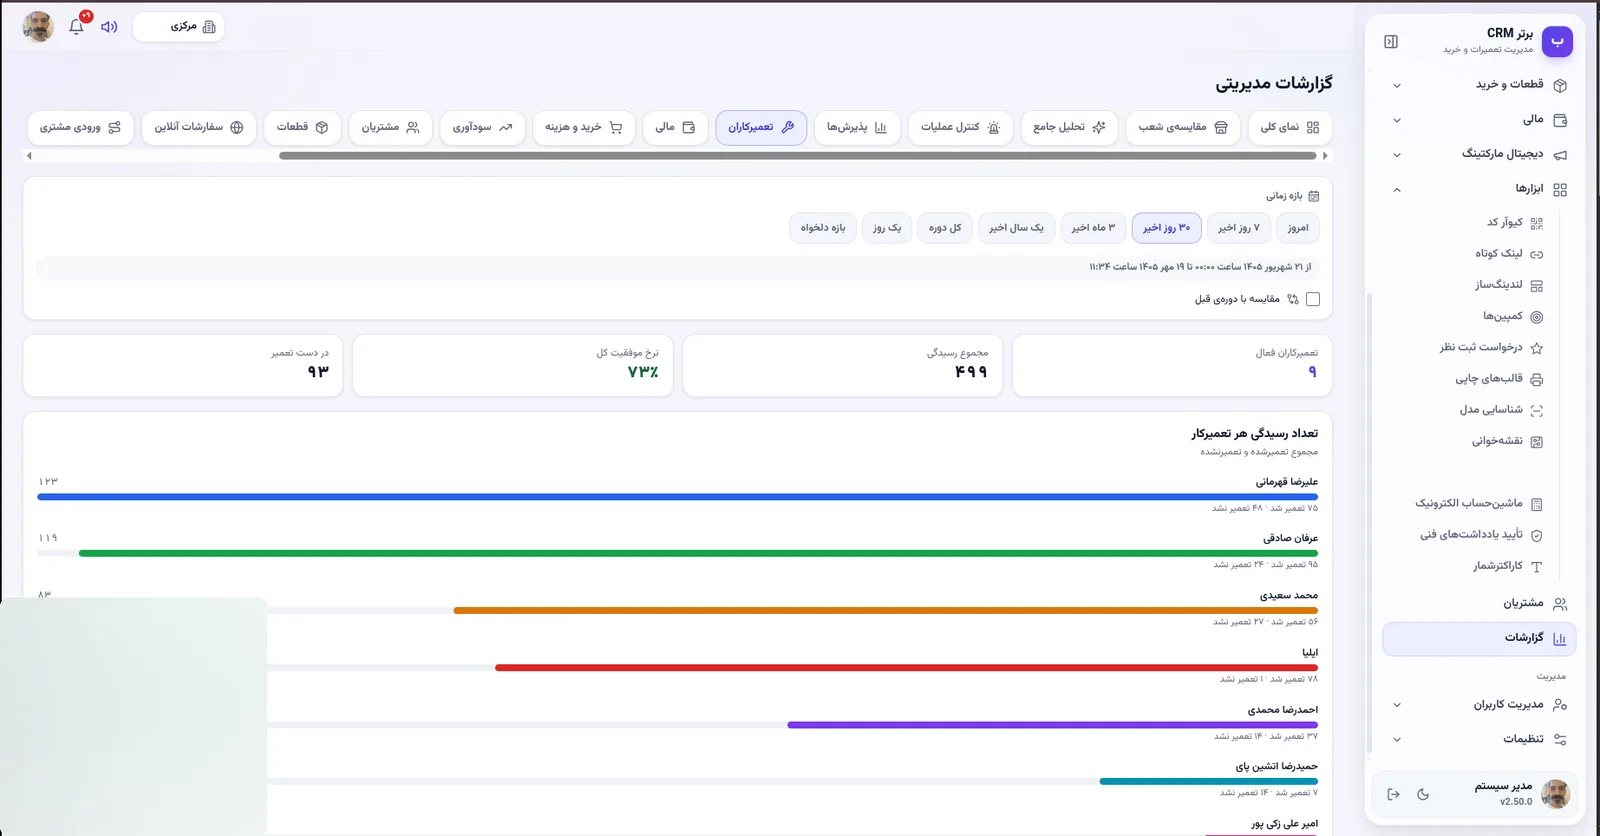Choose the کل دوره range
This screenshot has height=836, width=1600.
tap(945, 228)
